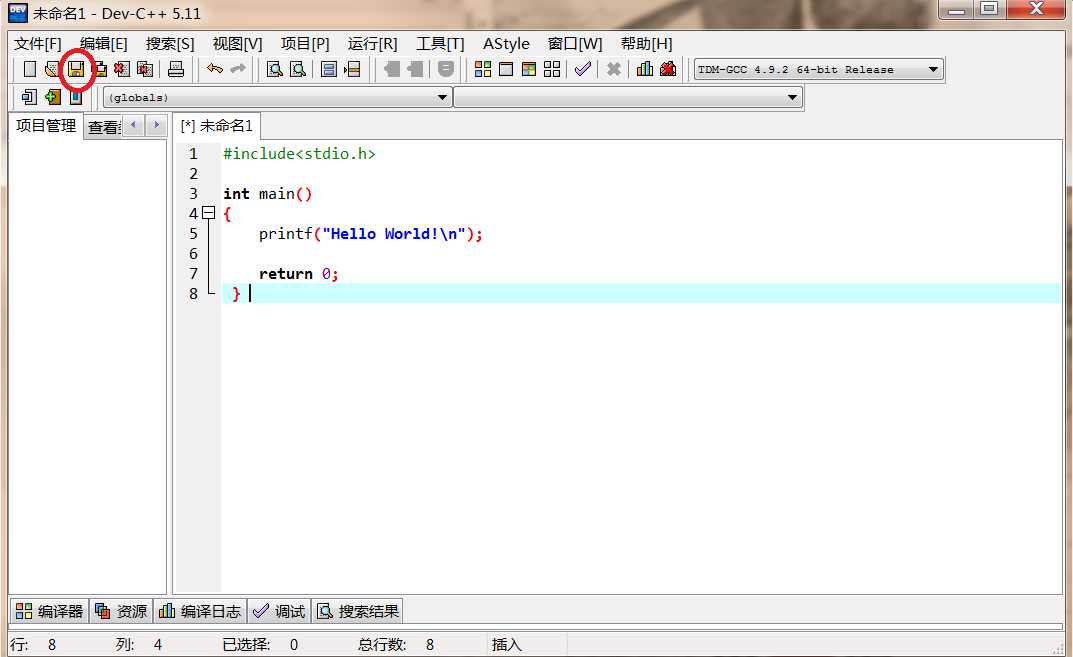Open Go to function tool

pyautogui.click(x=329, y=69)
